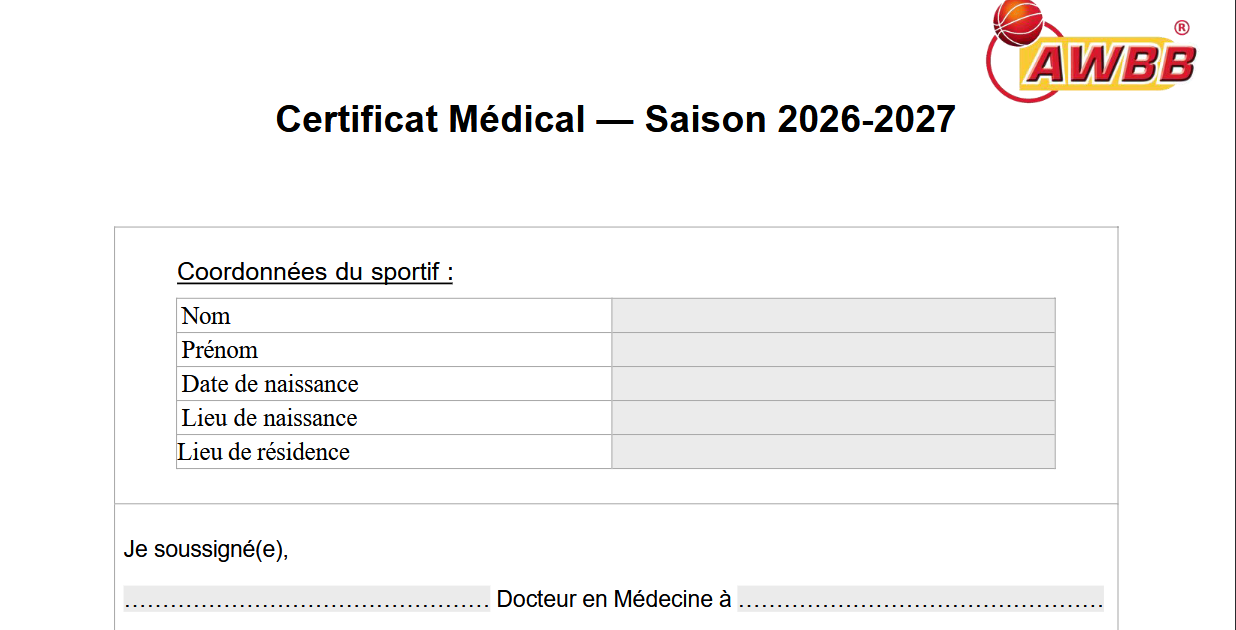Viewport: 1236px width, 630px height.
Task: Click the Prénom input field
Action: click(833, 350)
